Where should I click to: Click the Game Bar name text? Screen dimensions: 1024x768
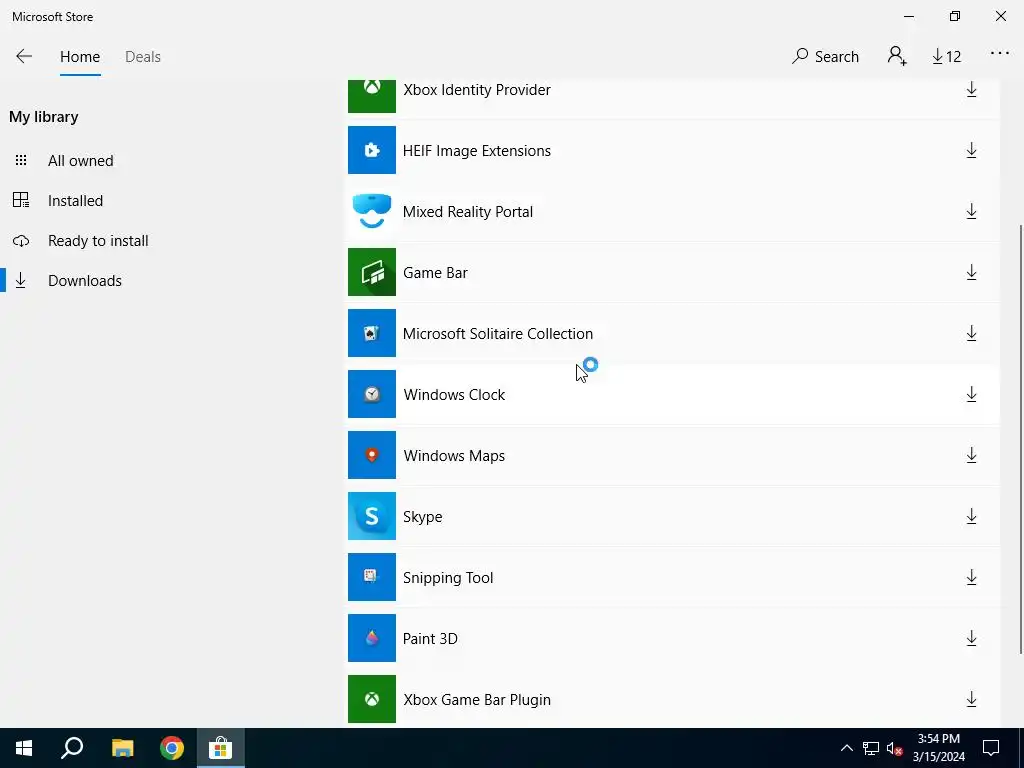click(435, 272)
